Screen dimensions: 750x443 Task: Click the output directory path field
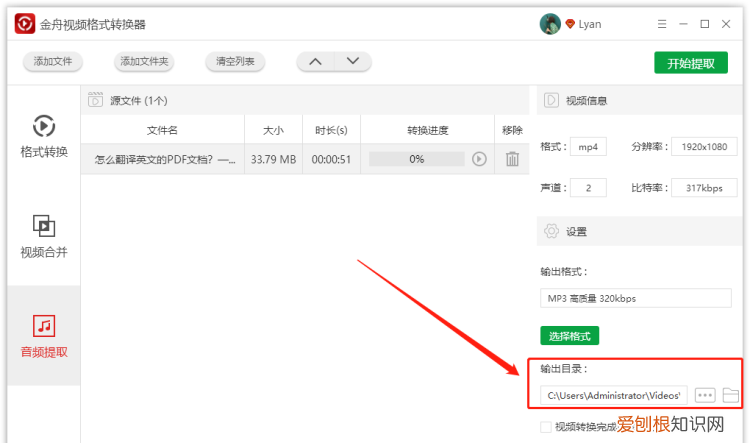tap(614, 395)
